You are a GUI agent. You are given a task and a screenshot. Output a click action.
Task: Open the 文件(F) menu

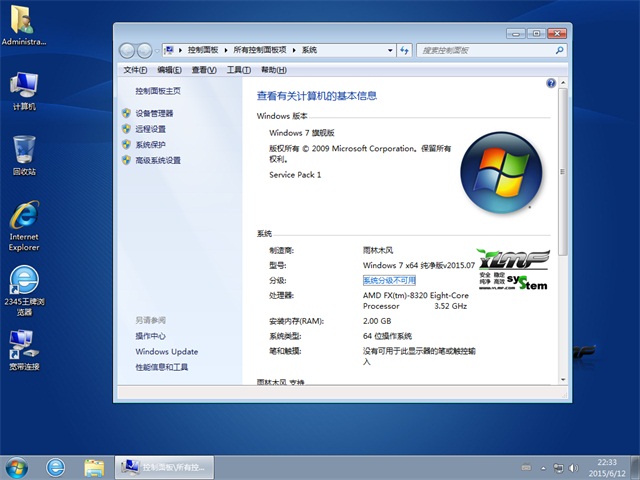coord(135,70)
